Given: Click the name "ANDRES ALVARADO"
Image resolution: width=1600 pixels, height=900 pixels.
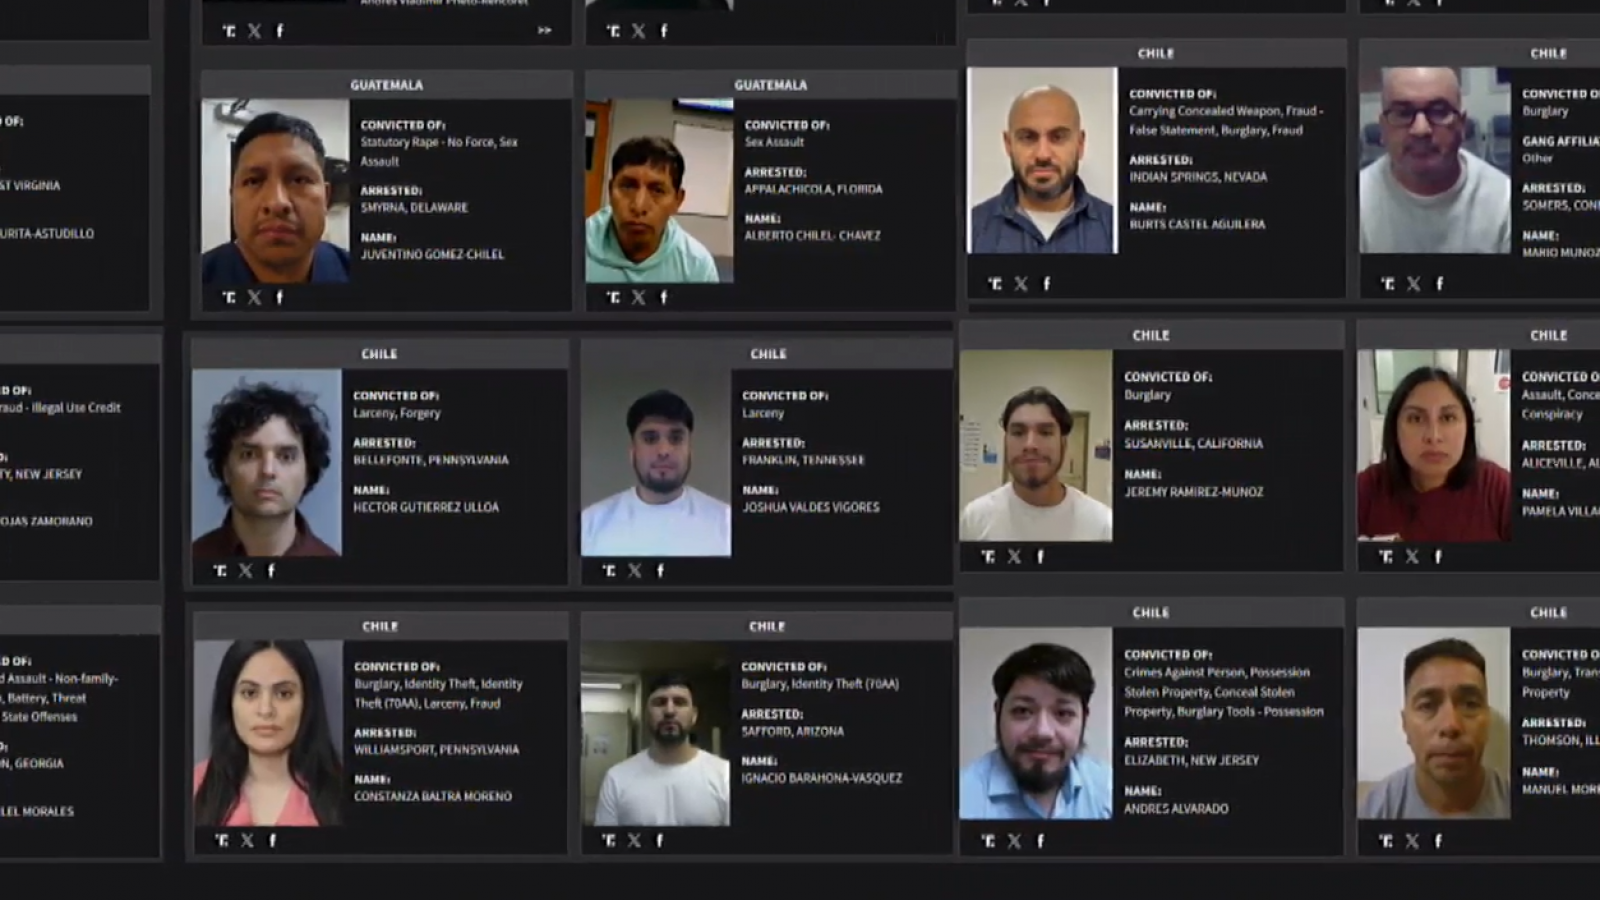Looking at the screenshot, I should coord(1176,809).
